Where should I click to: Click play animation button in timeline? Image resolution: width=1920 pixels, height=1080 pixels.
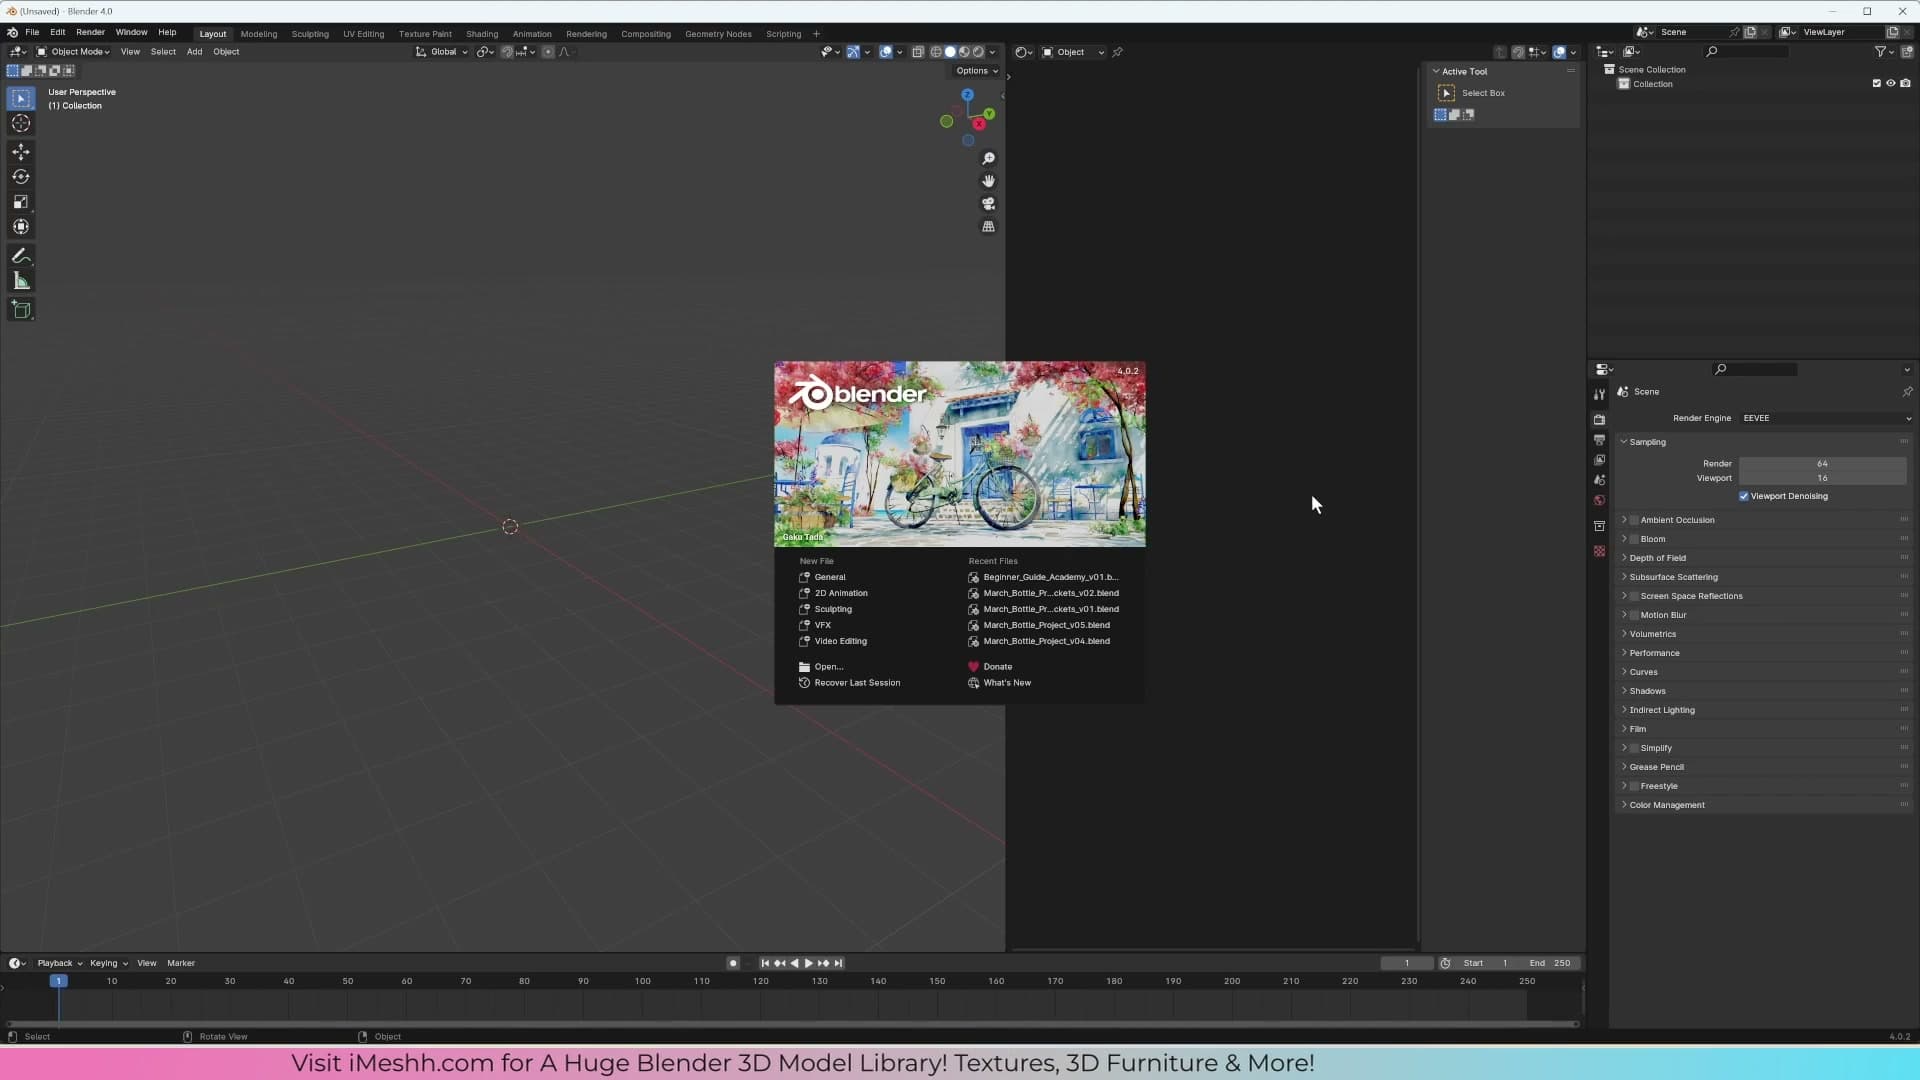808,964
